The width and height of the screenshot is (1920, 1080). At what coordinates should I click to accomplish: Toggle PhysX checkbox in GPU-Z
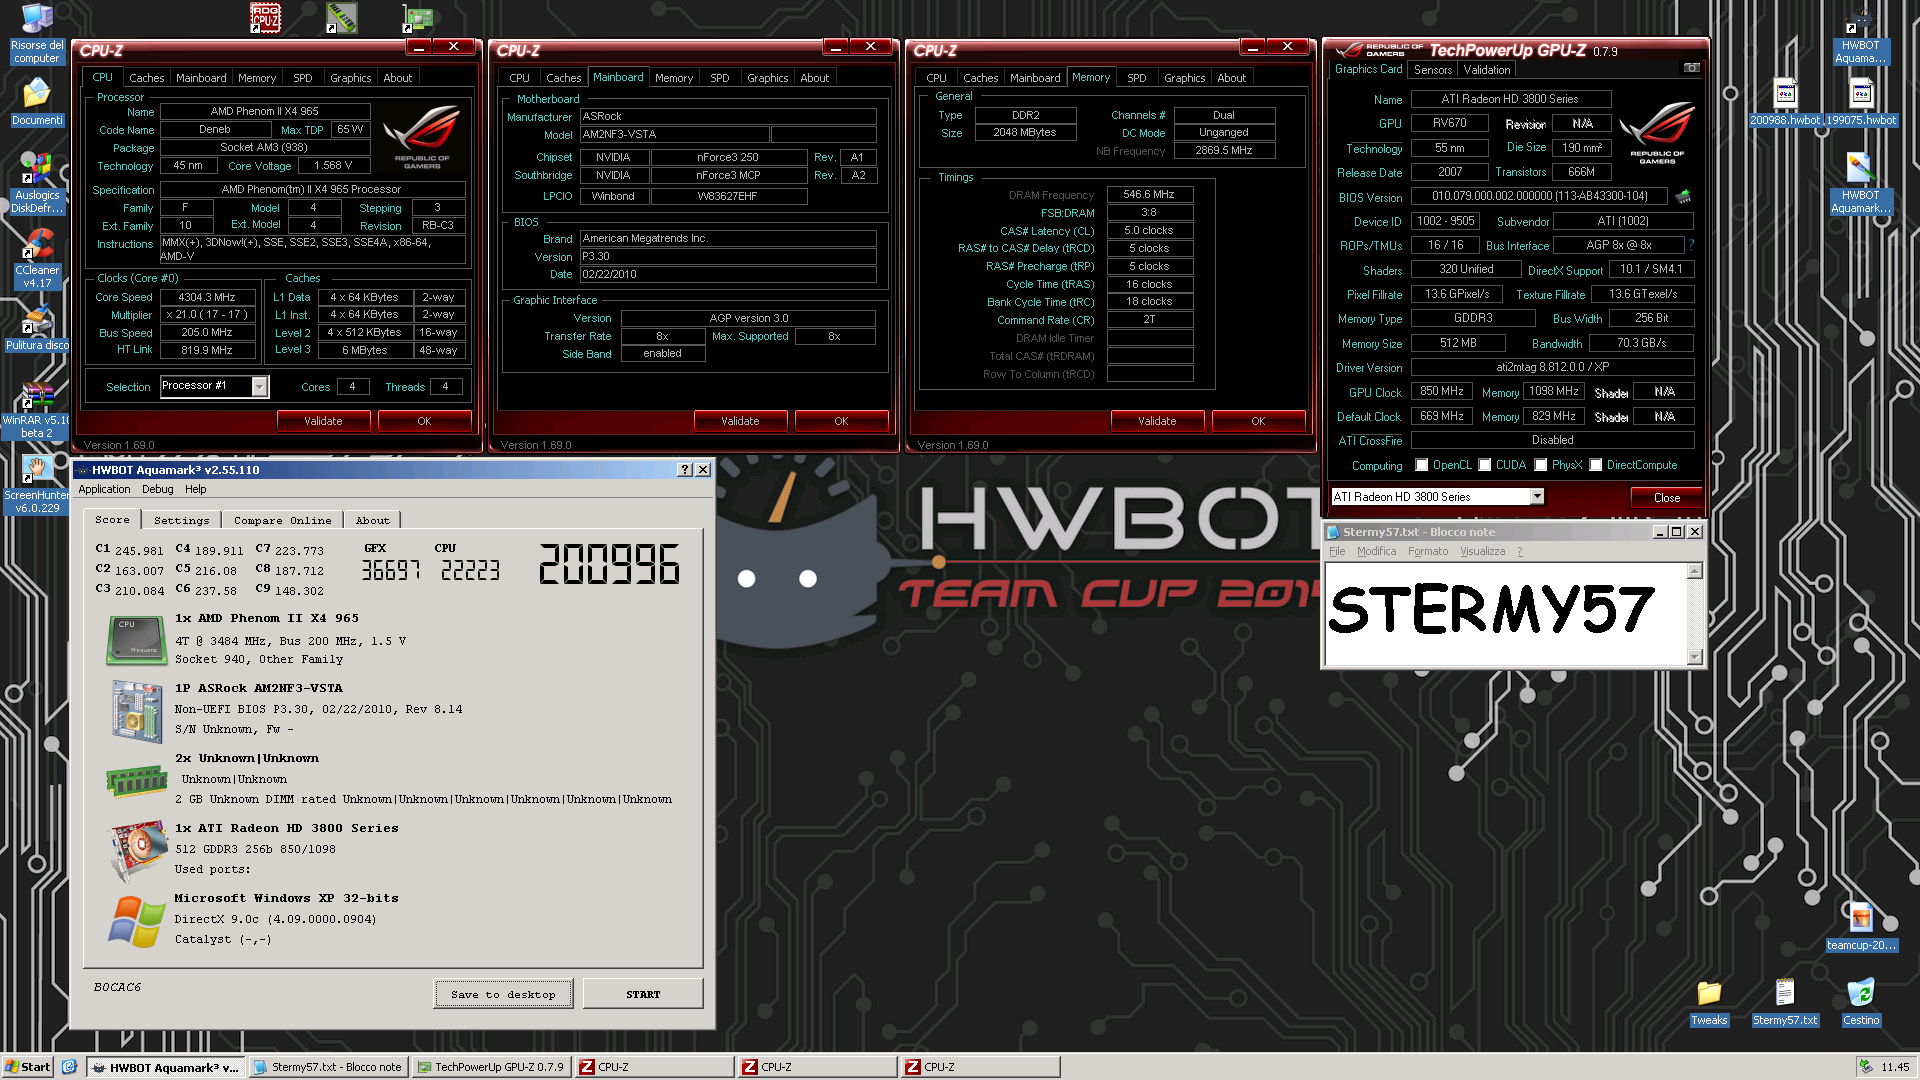tap(1541, 465)
